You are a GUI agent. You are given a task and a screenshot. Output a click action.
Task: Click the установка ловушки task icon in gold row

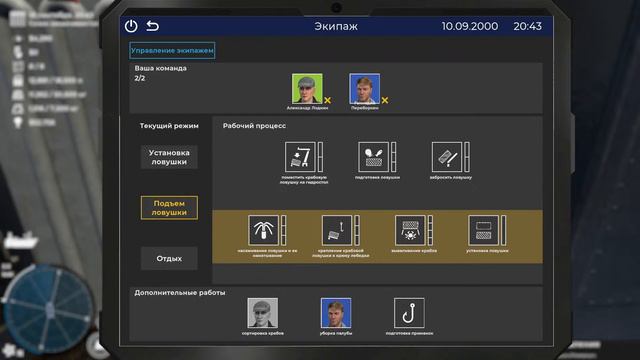483,230
